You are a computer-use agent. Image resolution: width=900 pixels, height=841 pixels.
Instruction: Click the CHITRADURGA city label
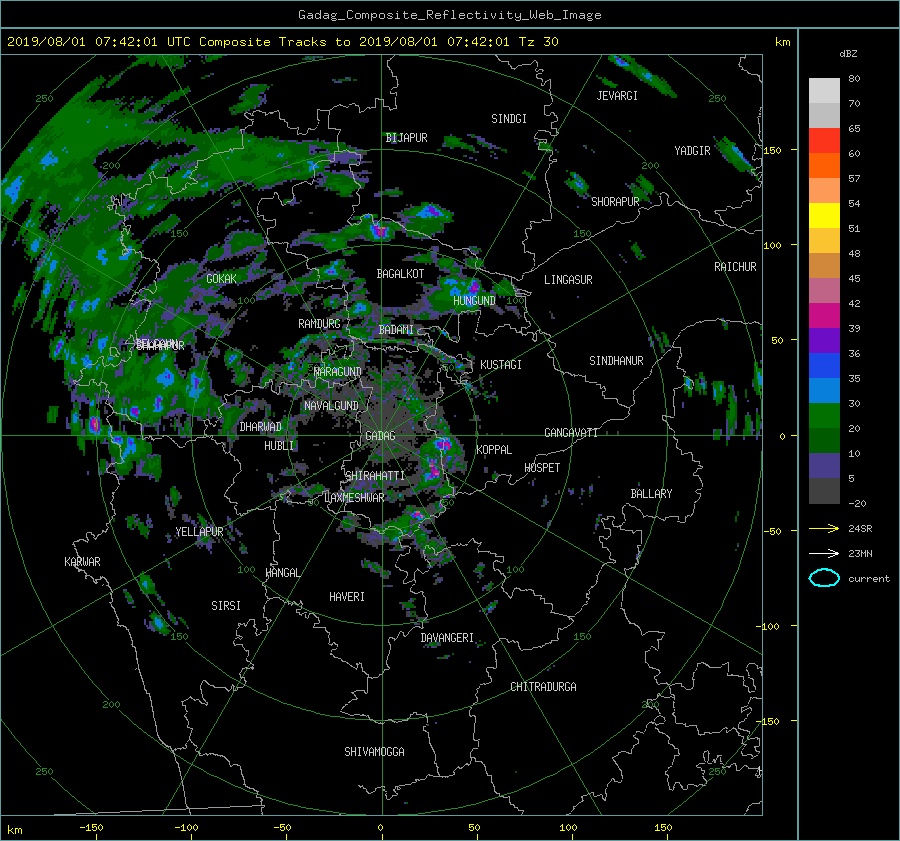point(544,687)
